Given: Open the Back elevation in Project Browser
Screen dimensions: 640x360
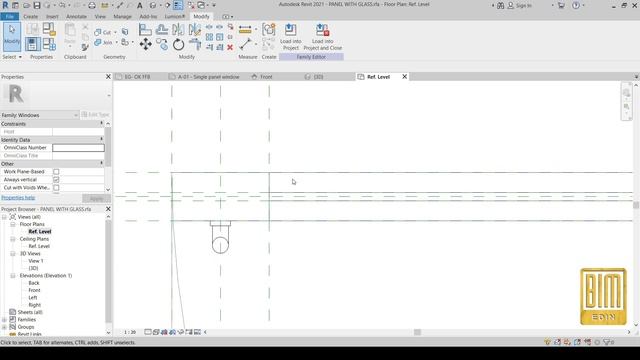Looking at the screenshot, I should coord(34,283).
